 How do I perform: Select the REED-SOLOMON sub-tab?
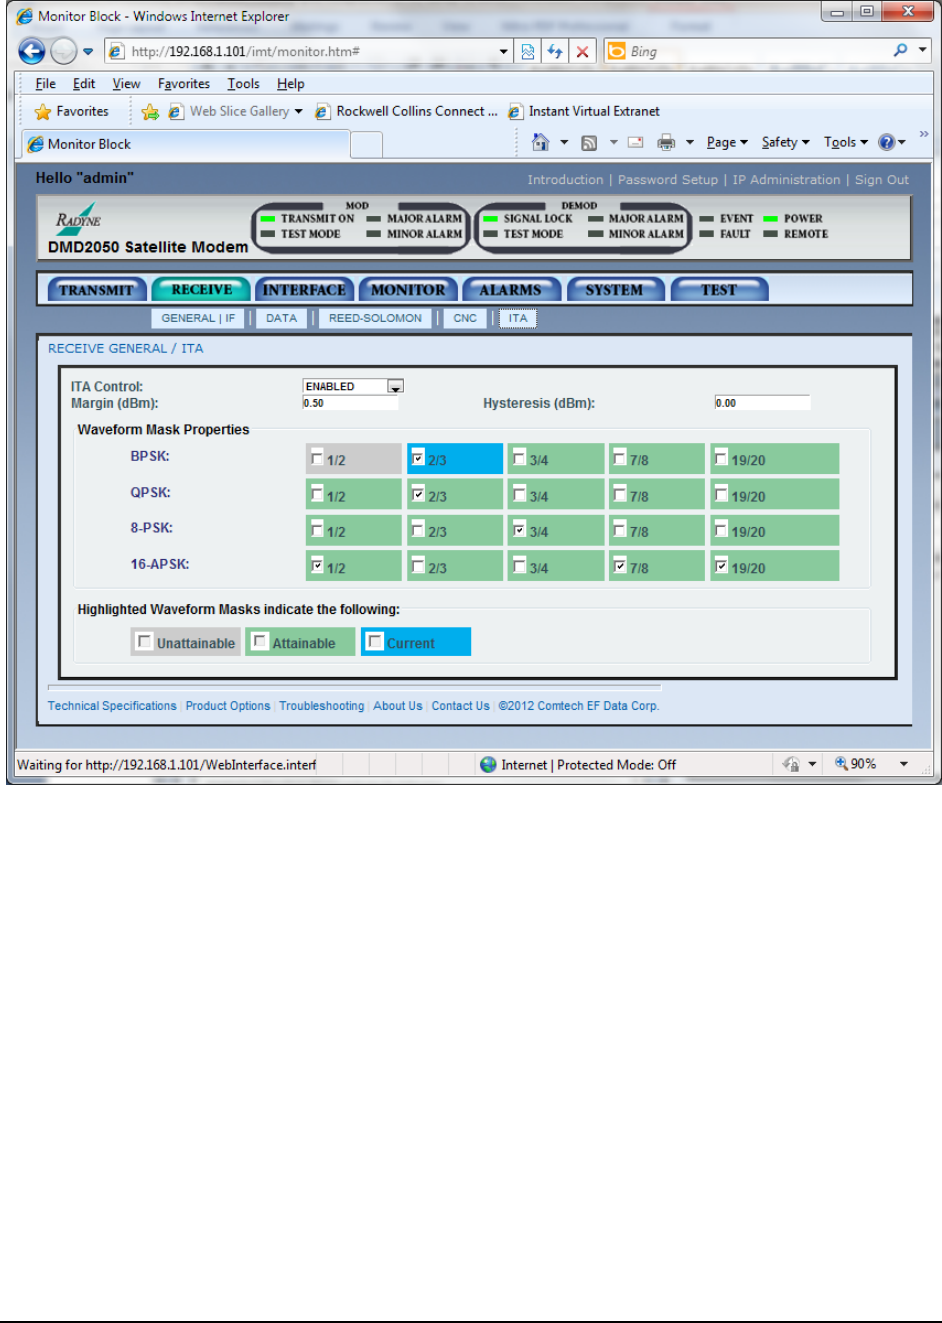pyautogui.click(x=375, y=318)
